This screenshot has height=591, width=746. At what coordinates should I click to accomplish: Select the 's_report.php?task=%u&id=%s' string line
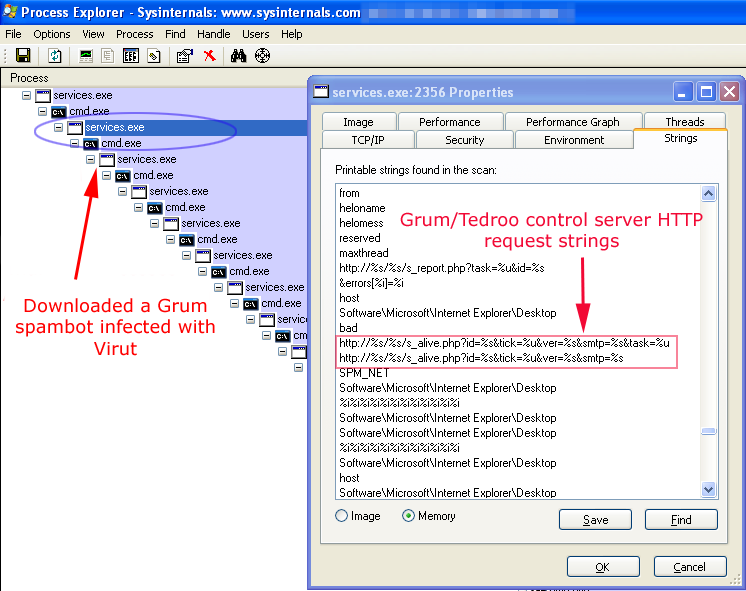click(442, 268)
